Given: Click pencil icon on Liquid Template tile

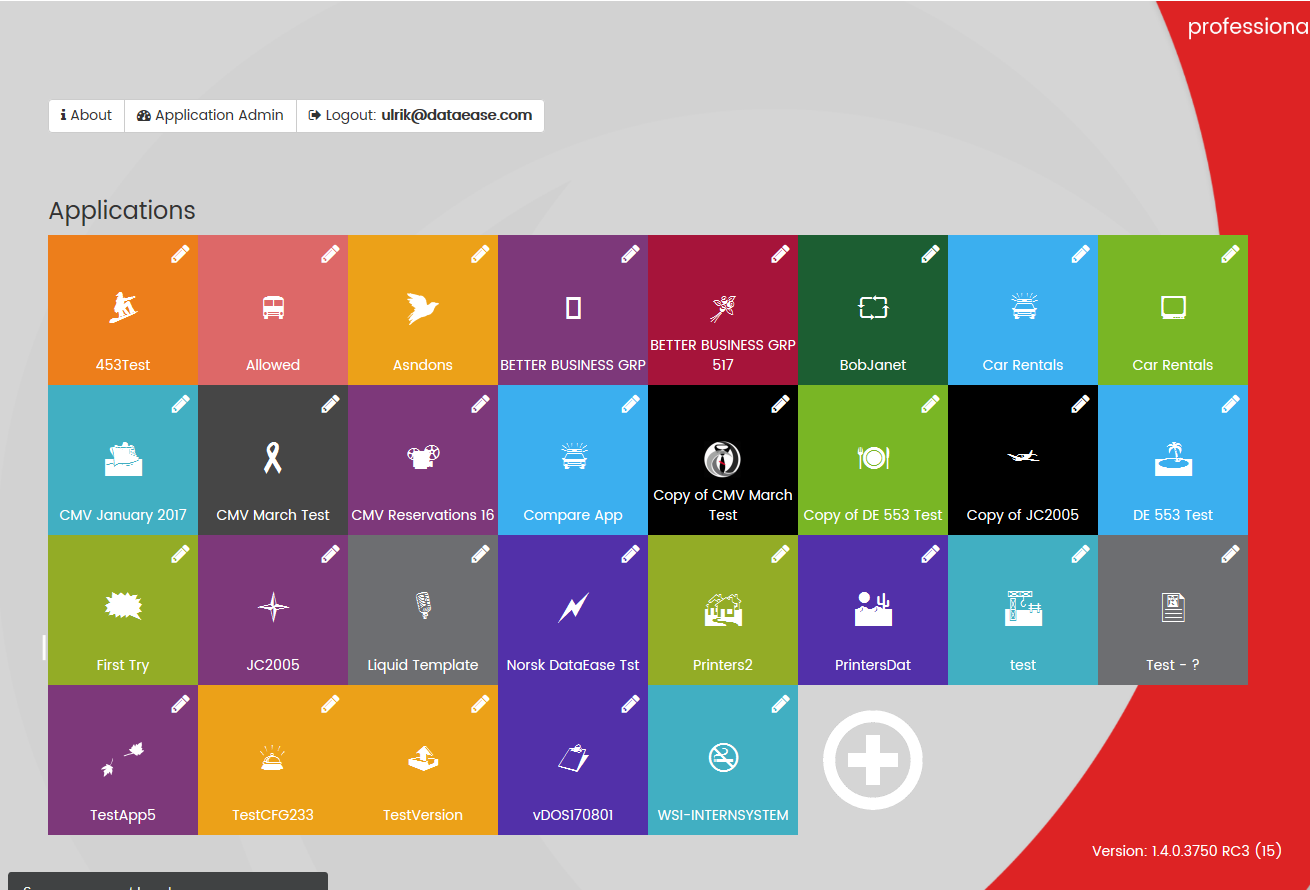Looking at the screenshot, I should pos(480,554).
